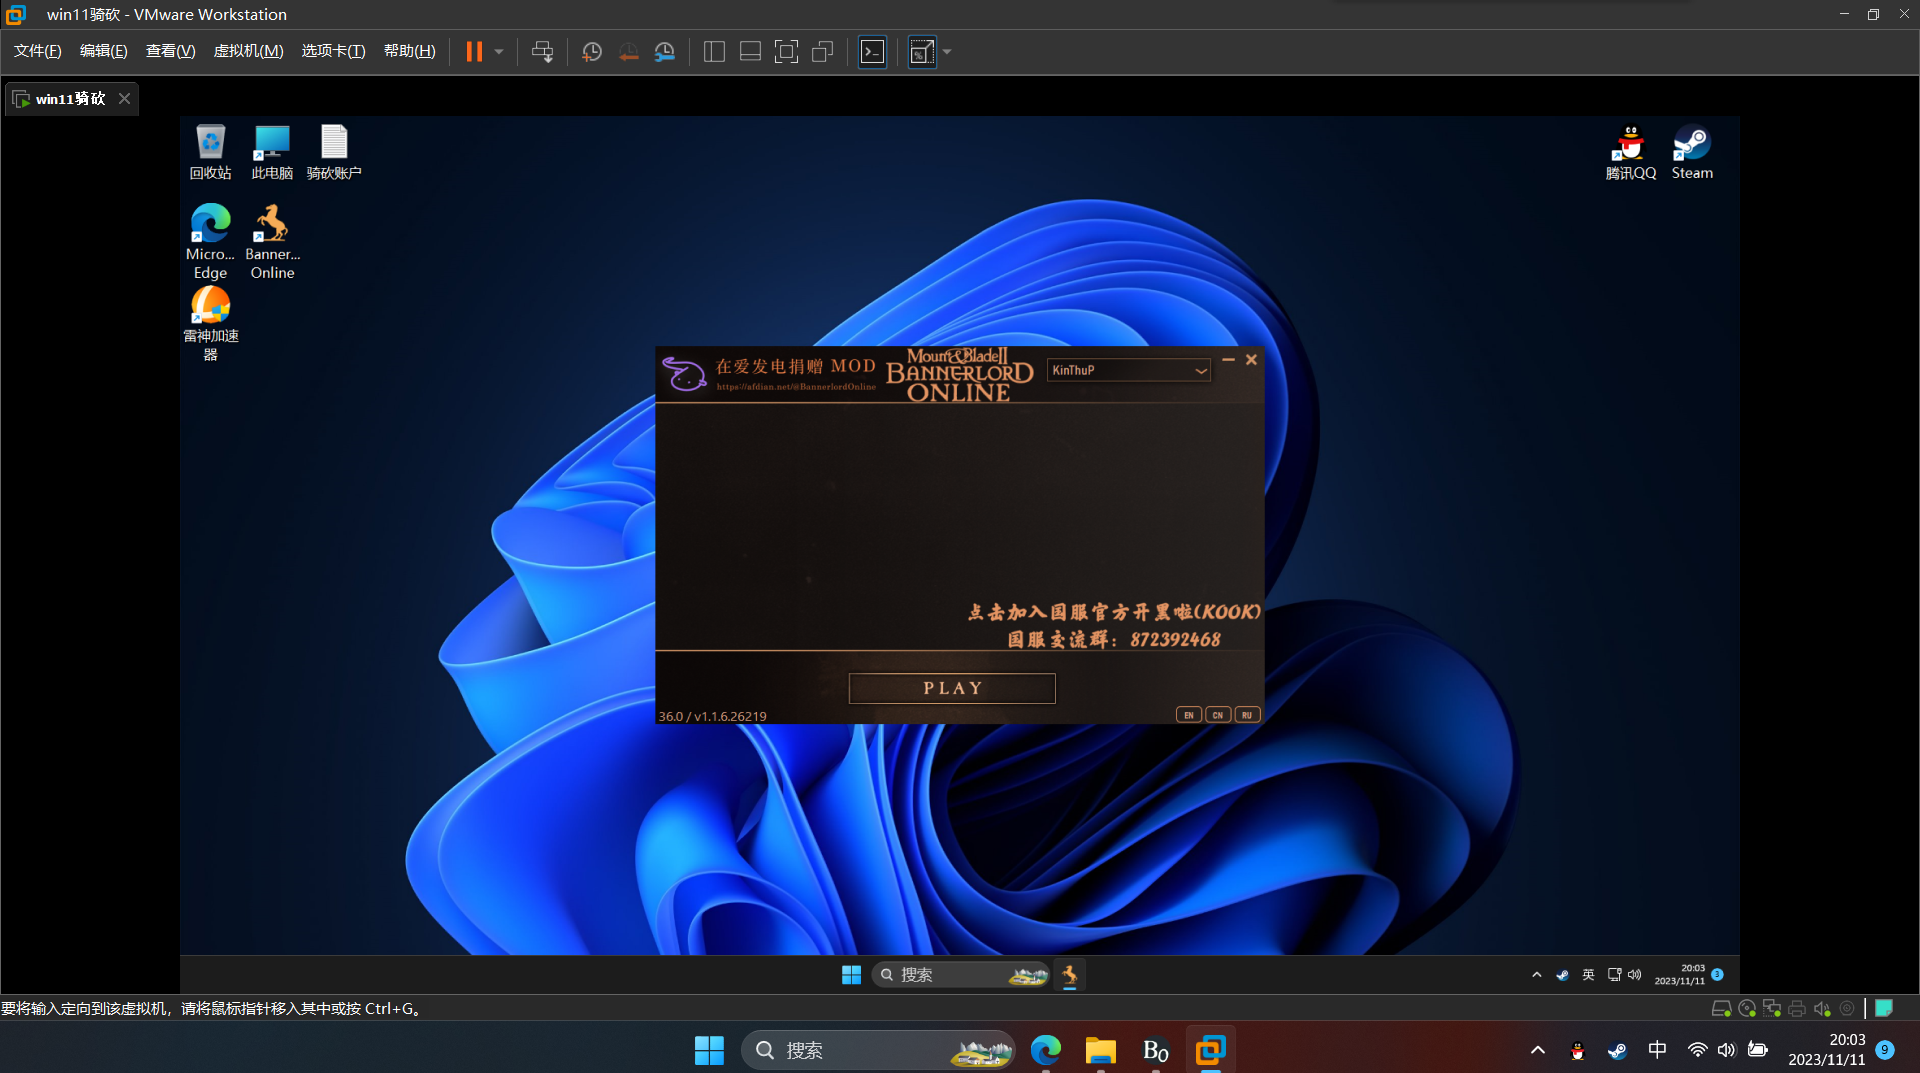Select the 雷神加速器 desktop icon

click(x=210, y=324)
